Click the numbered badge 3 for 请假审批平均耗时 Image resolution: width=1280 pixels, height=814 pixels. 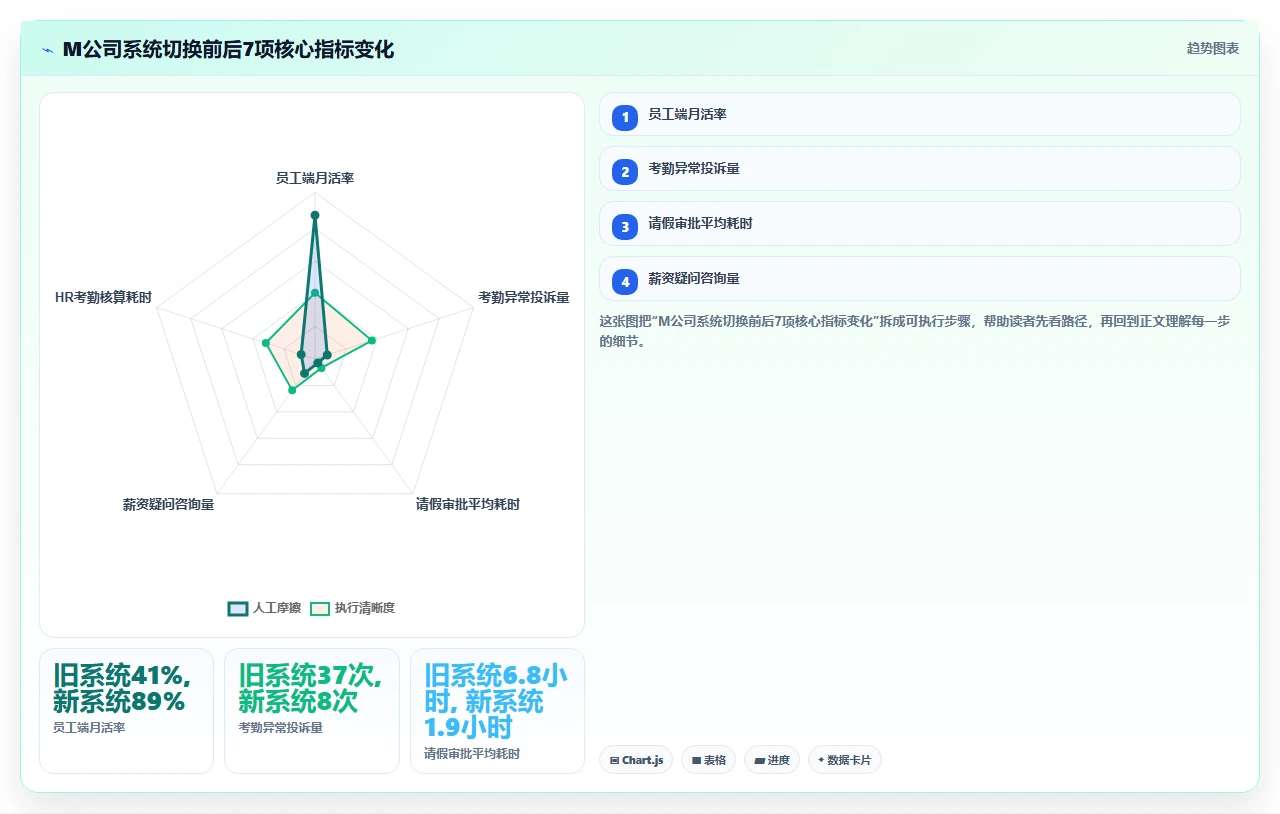625,227
